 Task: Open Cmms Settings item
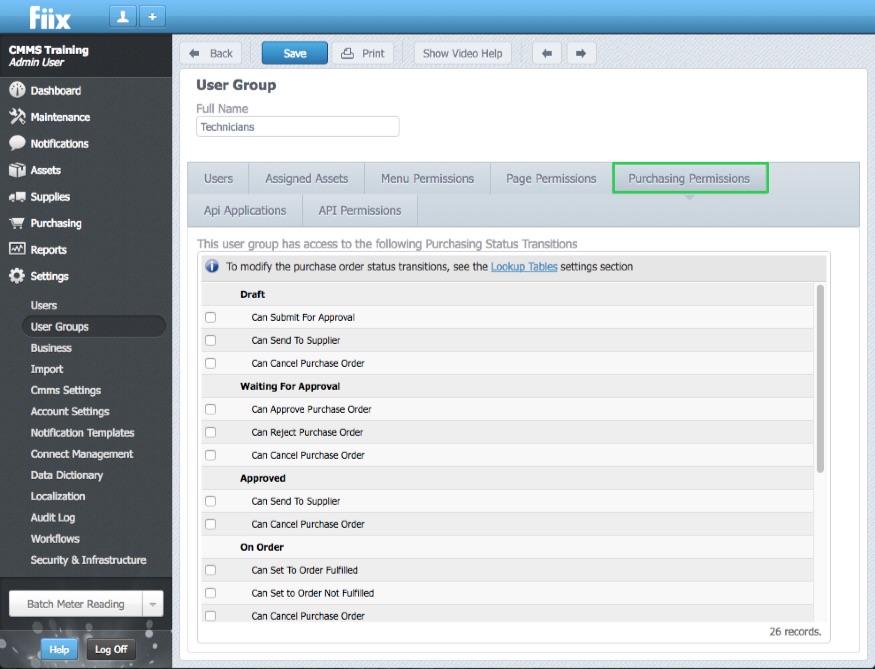pyautogui.click(x=66, y=390)
